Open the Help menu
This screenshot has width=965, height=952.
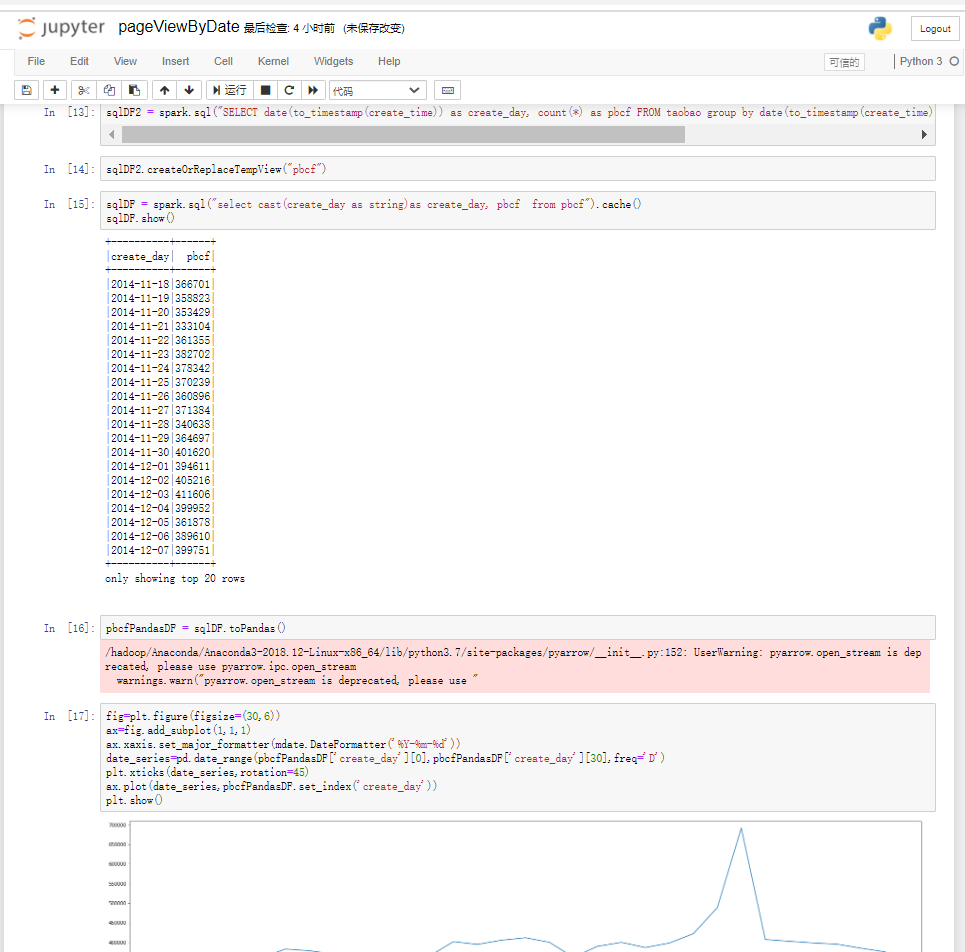389,62
